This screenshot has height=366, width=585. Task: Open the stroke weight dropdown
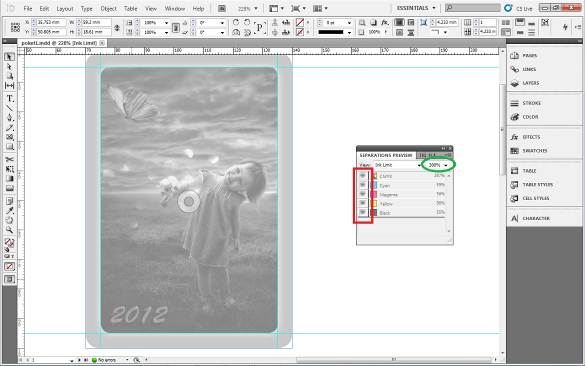pyautogui.click(x=349, y=23)
